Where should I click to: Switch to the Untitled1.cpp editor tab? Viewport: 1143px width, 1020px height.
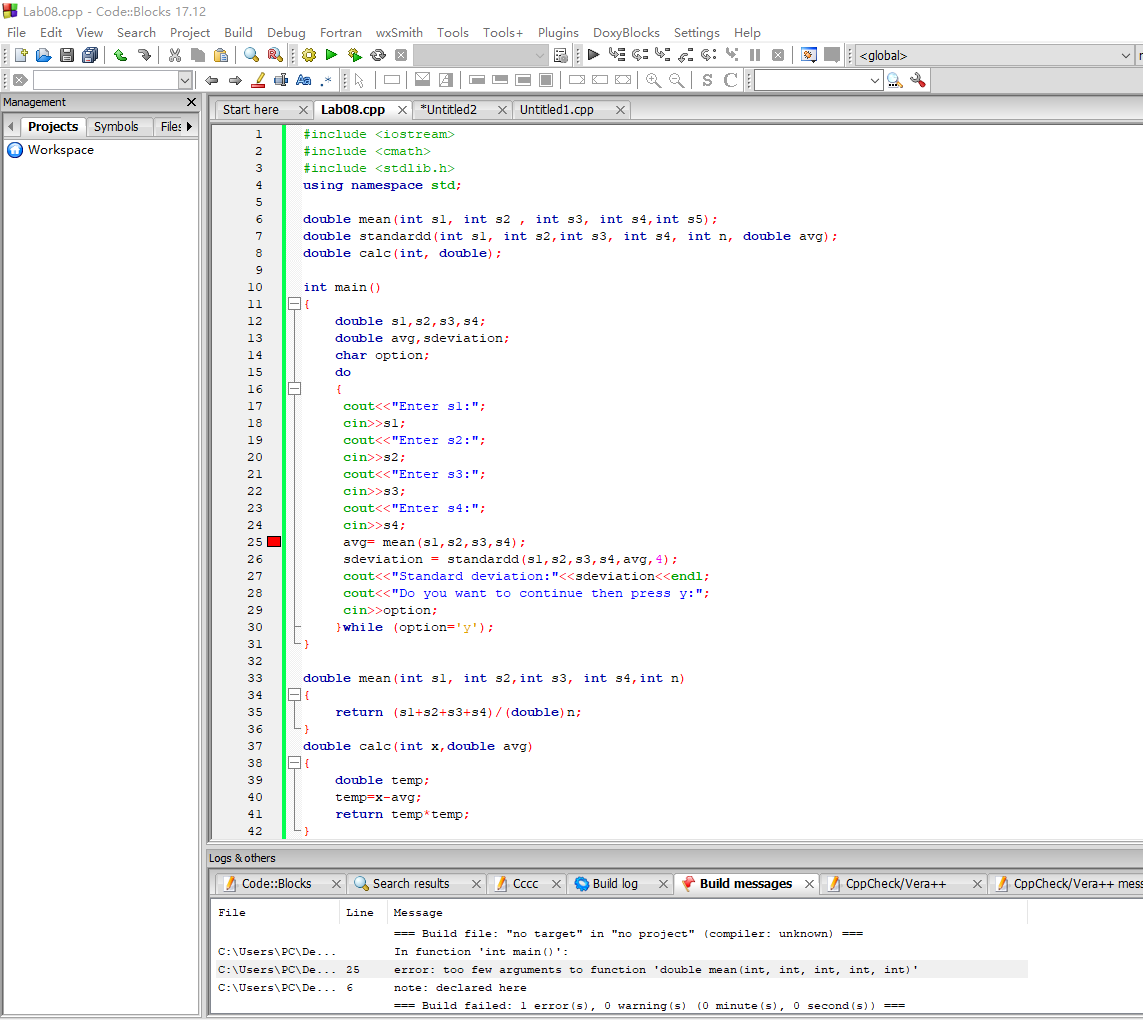point(557,110)
